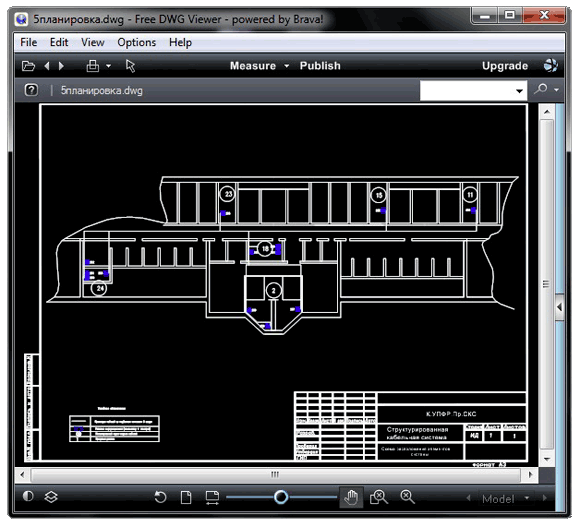The image size is (580, 527).
Task: Select the zoom window tool
Action: point(379,497)
